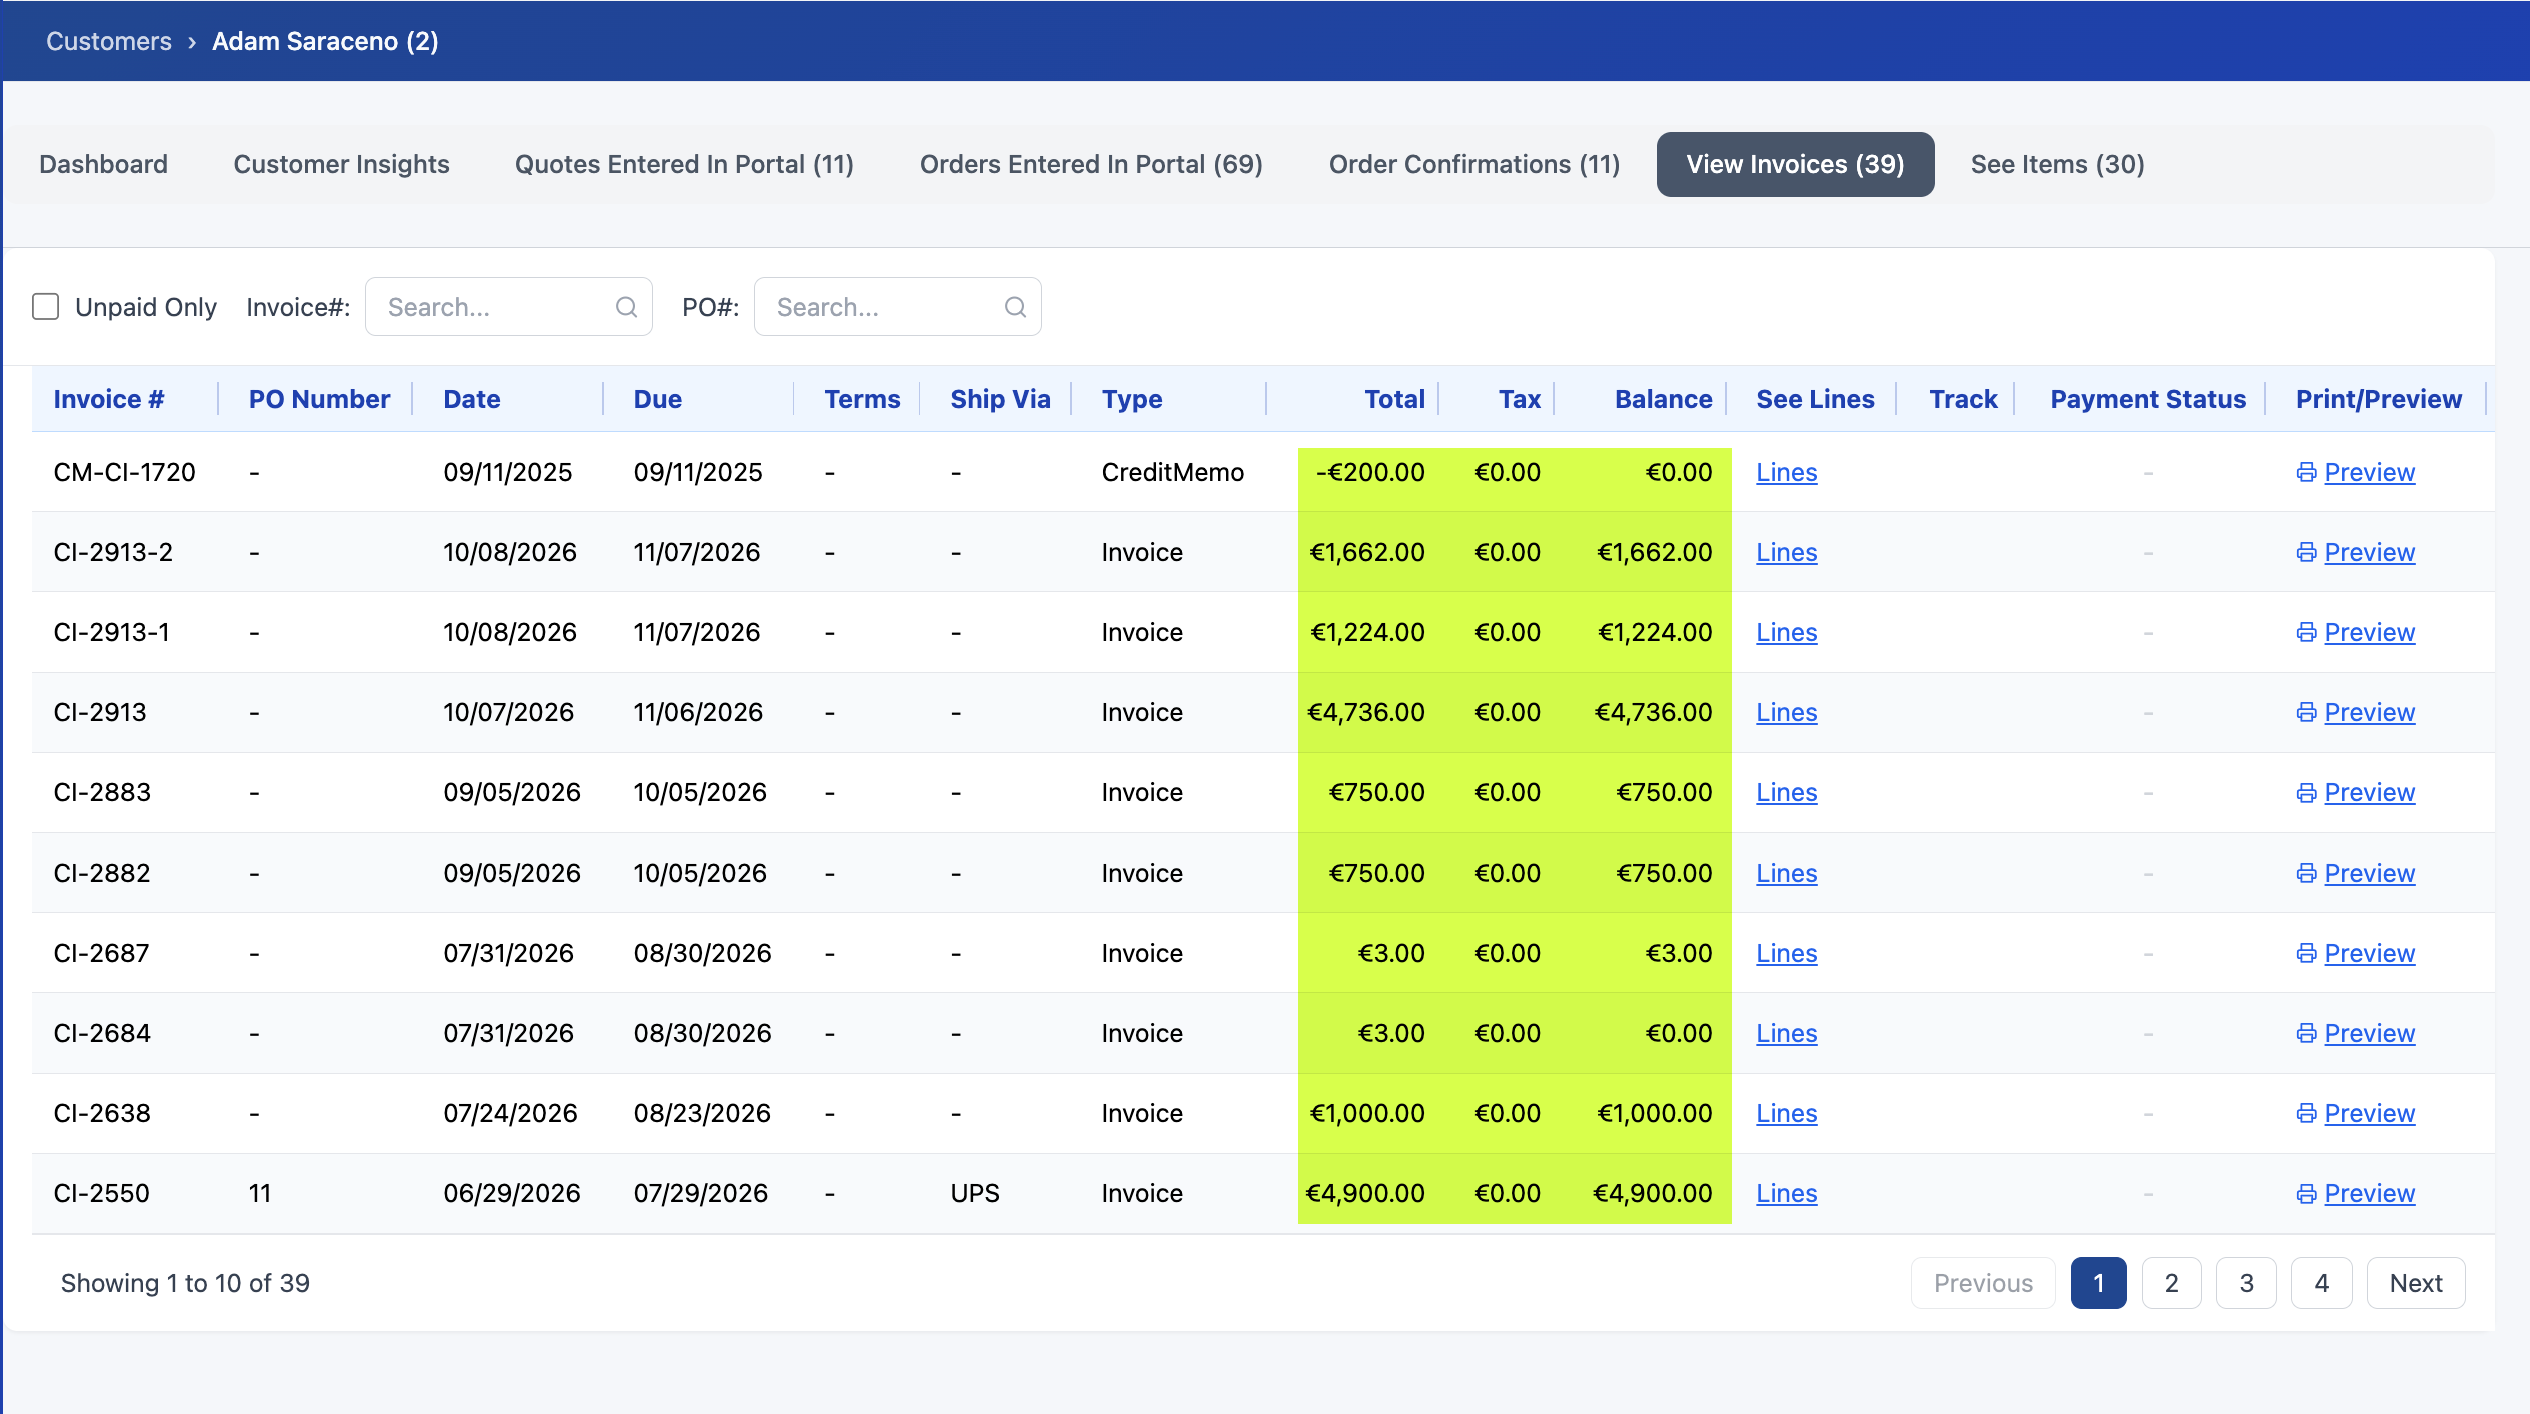Click the Invoice# search field
The height and width of the screenshot is (1414, 2530).
(x=508, y=307)
